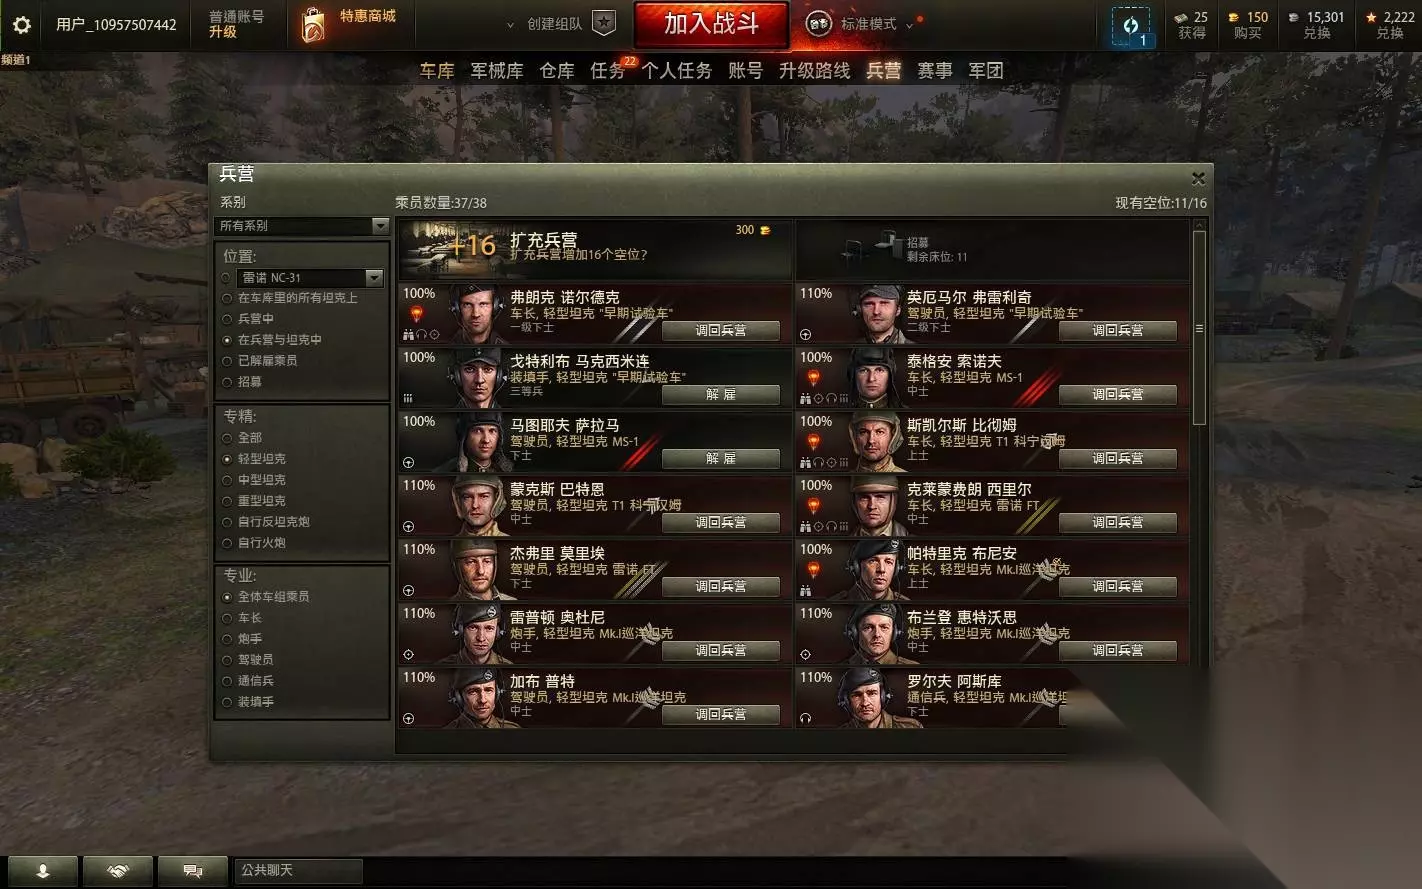Click the 公共聊天 chat input field
This screenshot has width=1422, height=889.
298,871
